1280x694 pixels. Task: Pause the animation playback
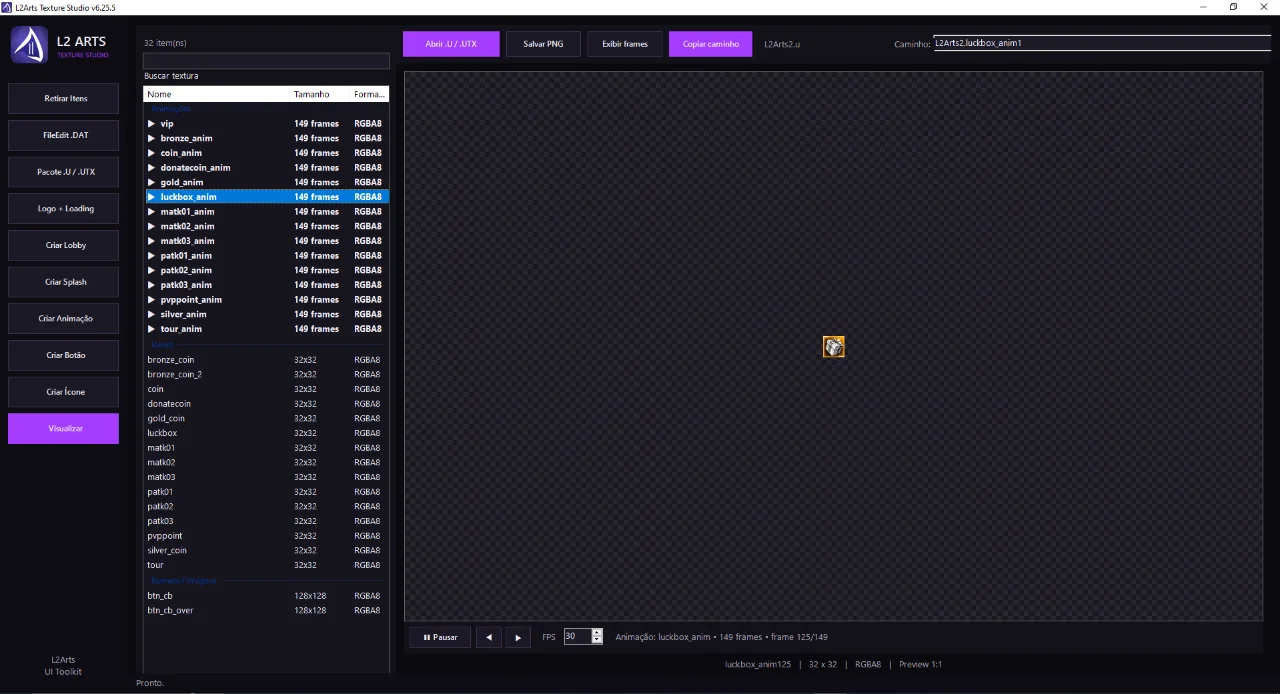[440, 637]
